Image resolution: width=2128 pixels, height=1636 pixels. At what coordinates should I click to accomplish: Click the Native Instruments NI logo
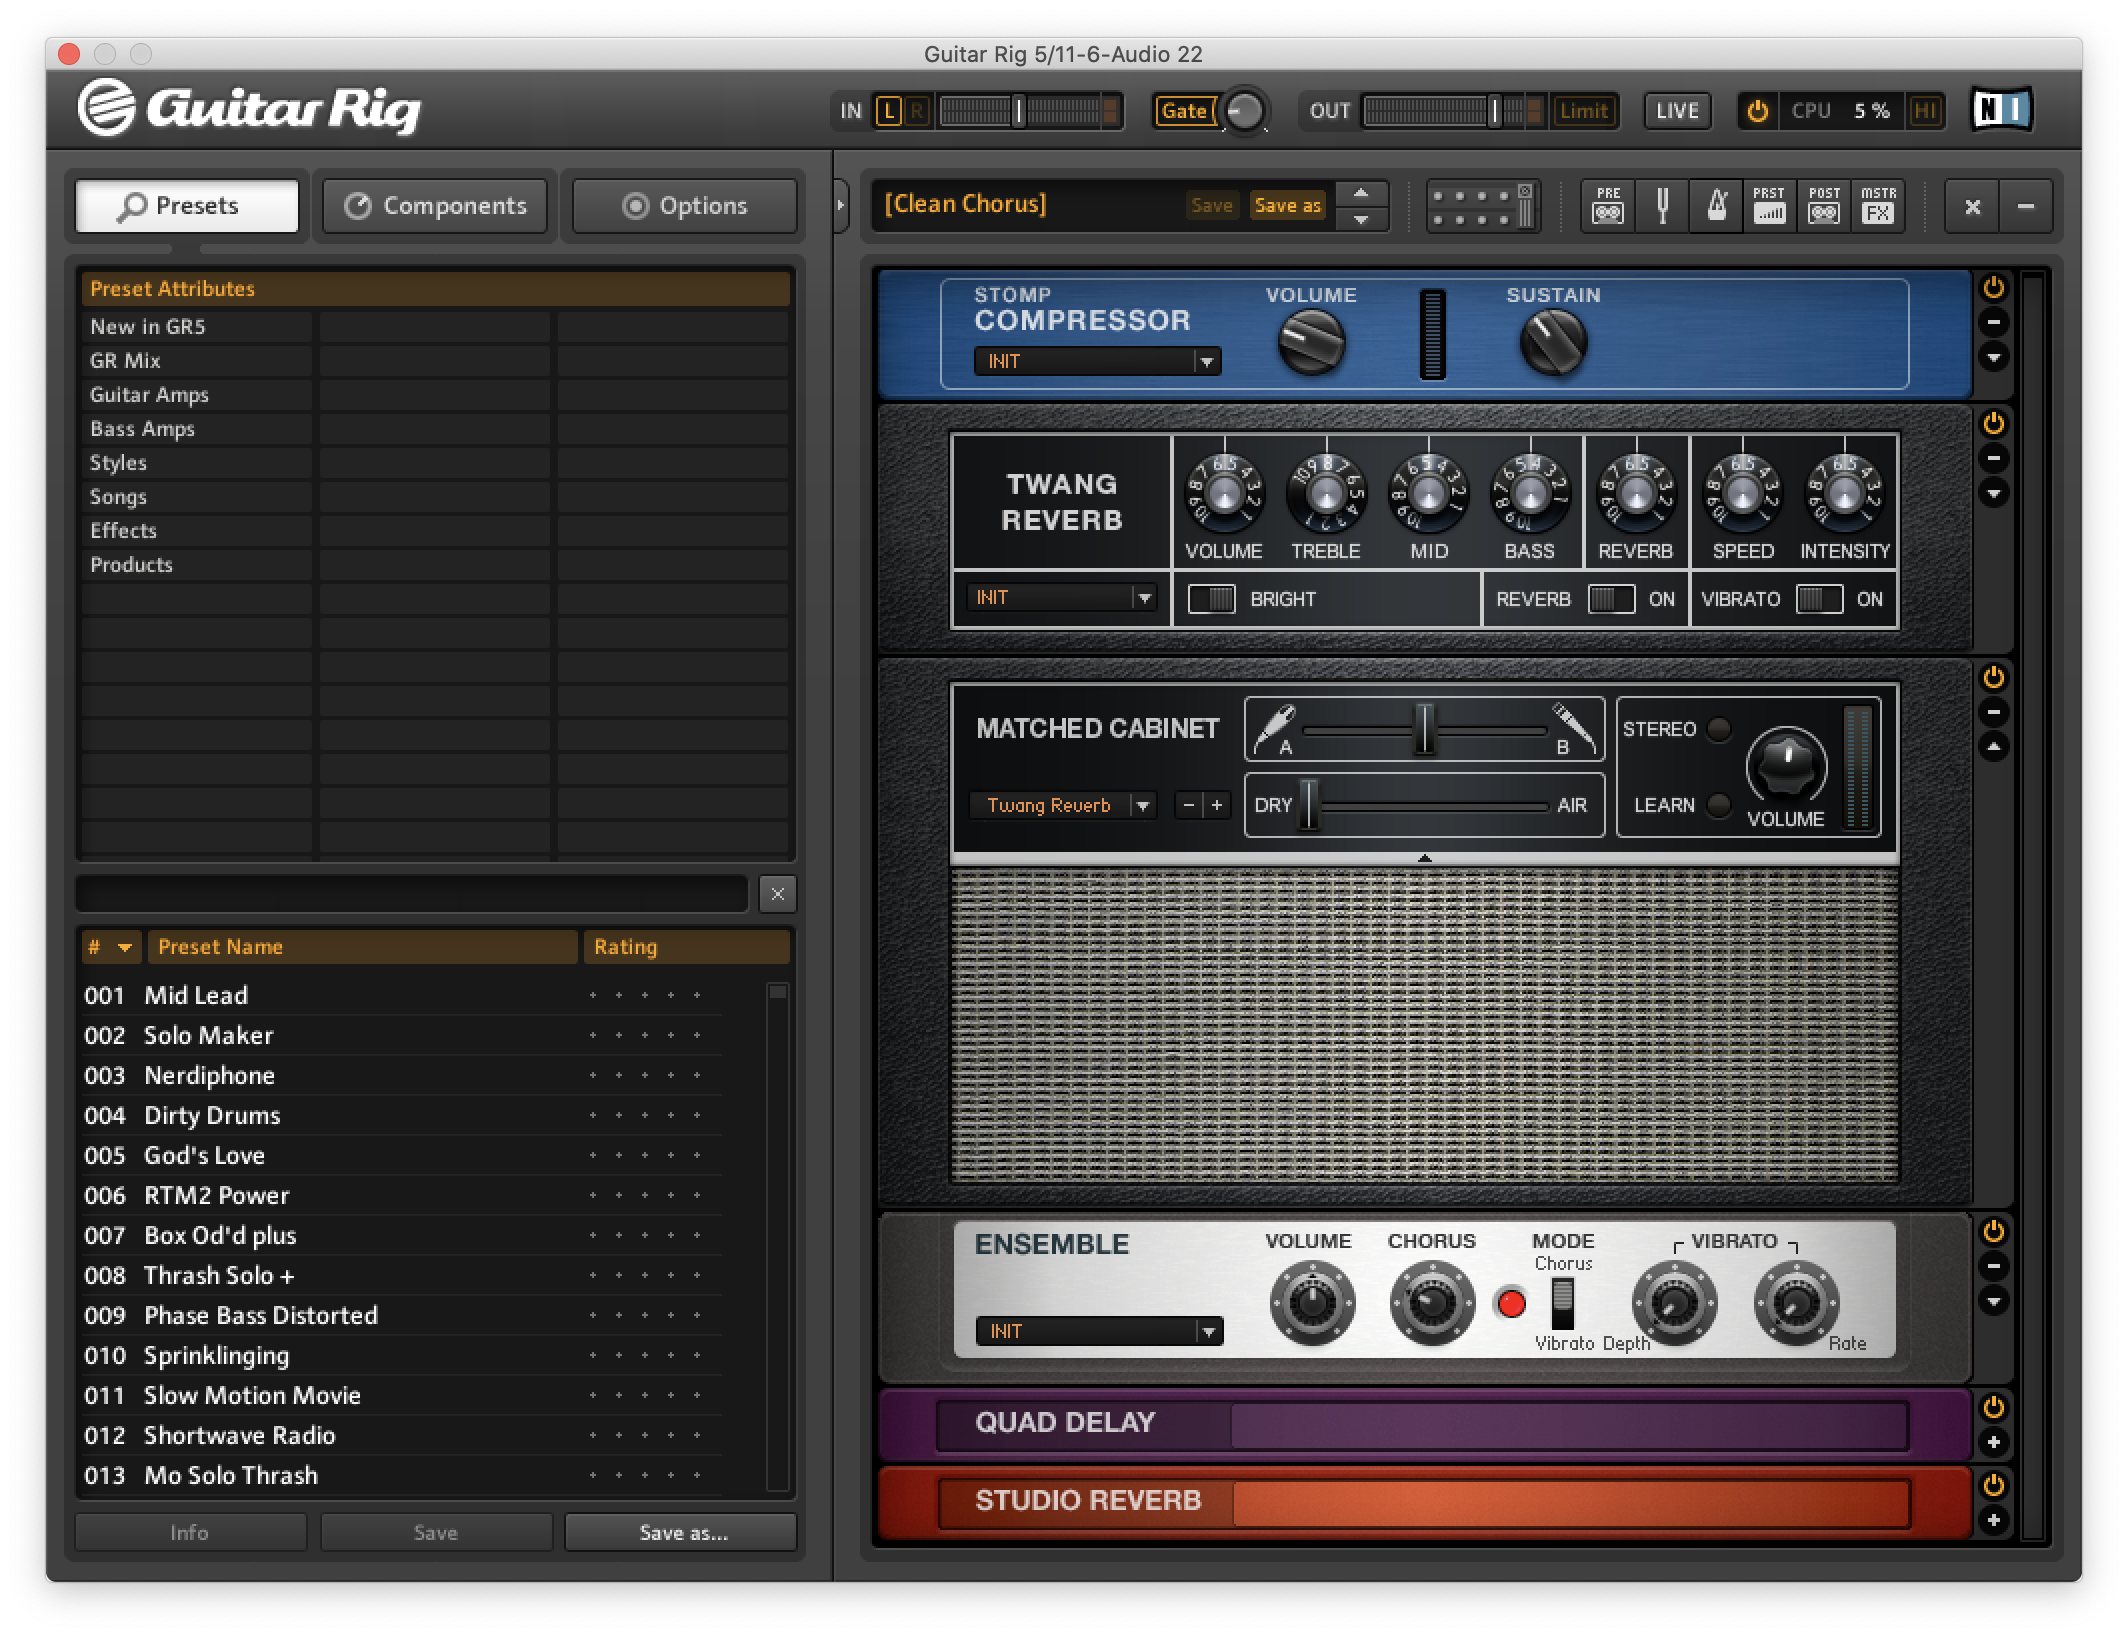pyautogui.click(x=2001, y=110)
